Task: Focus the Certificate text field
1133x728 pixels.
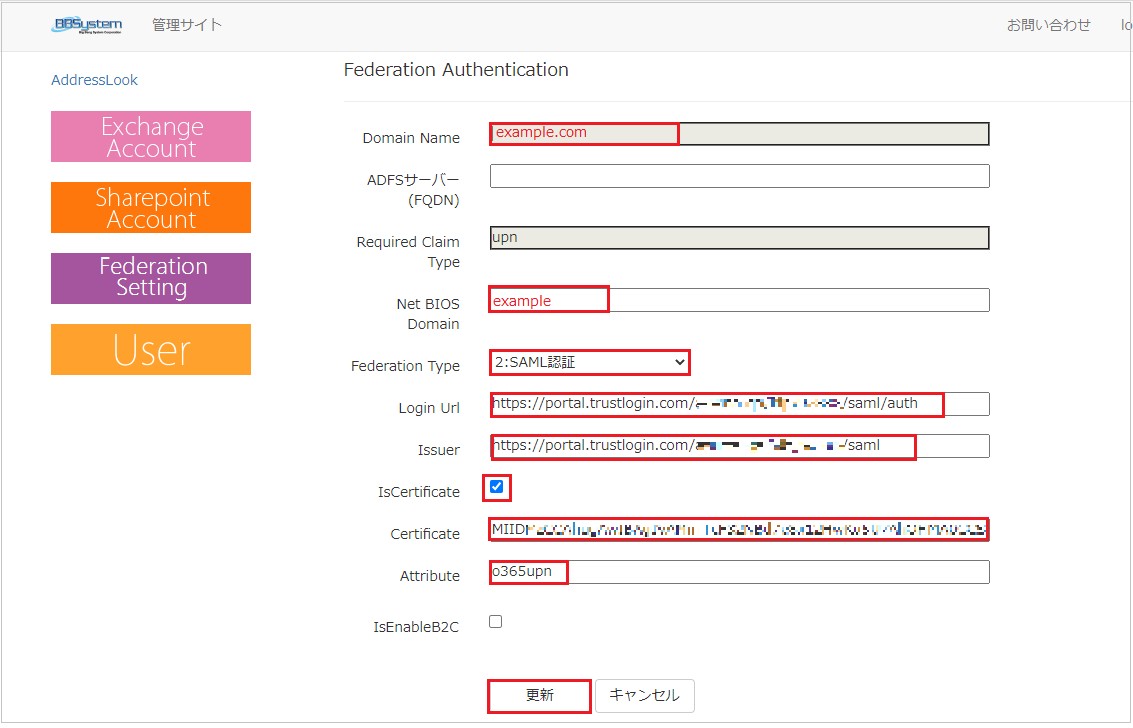Action: click(x=739, y=529)
